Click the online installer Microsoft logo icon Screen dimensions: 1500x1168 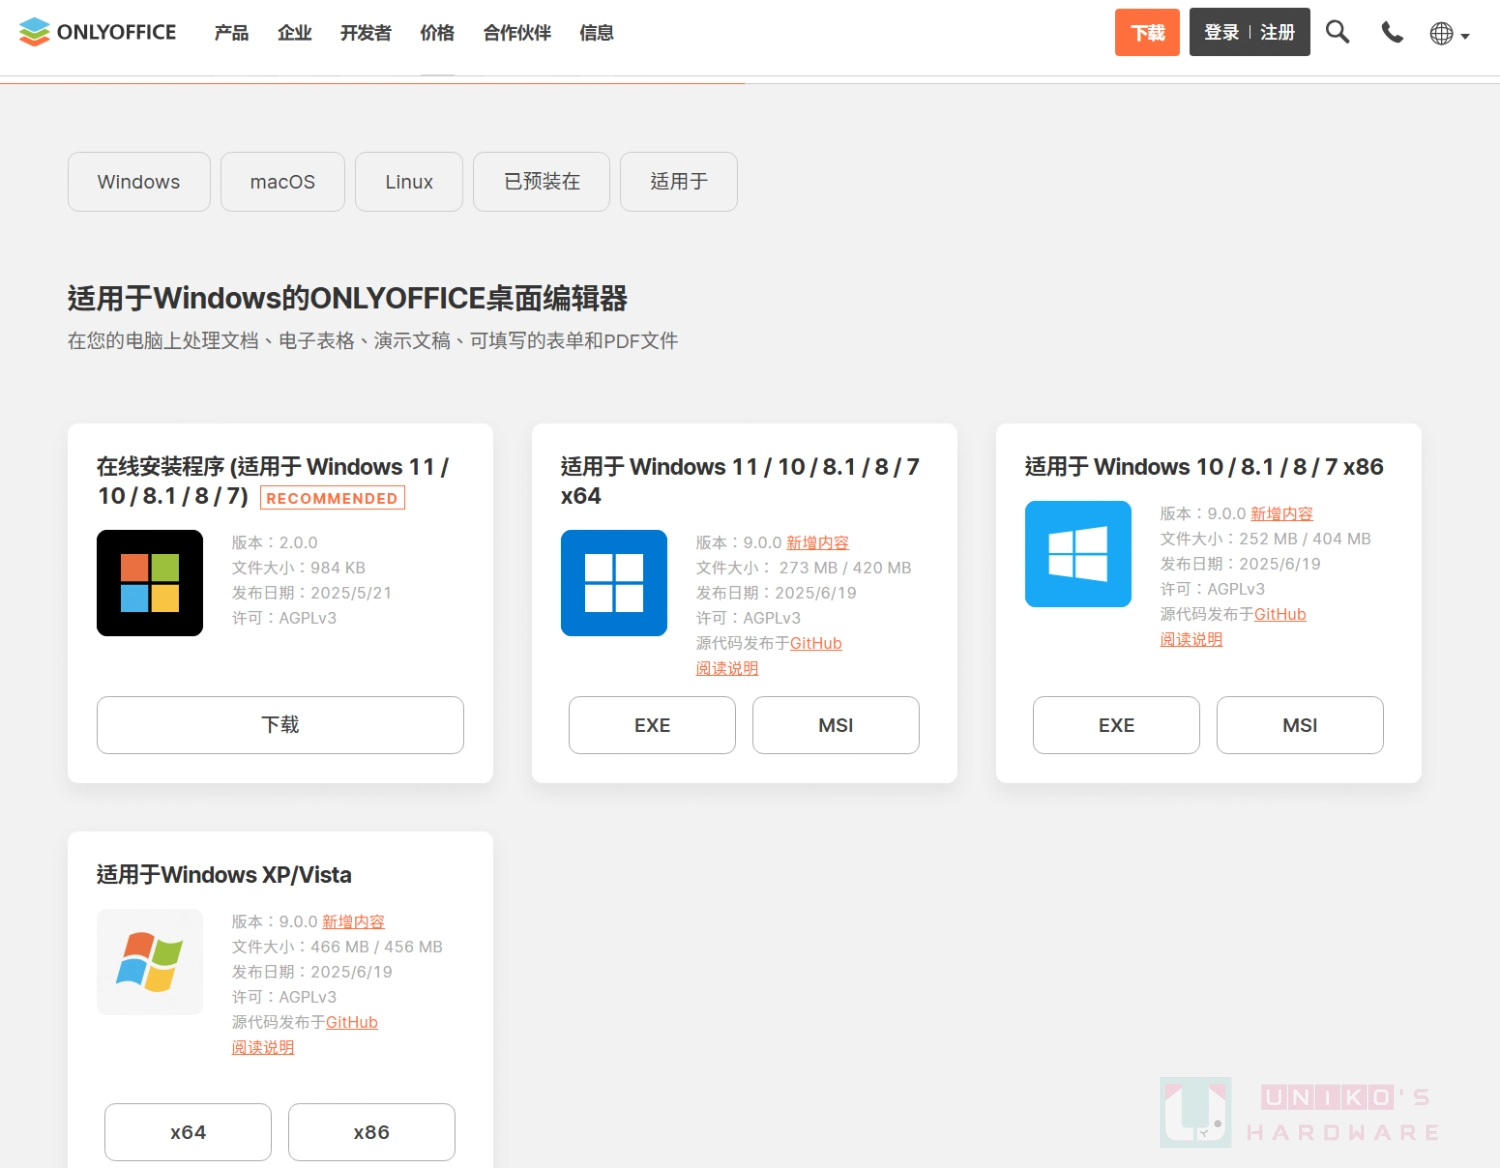pyautogui.click(x=150, y=583)
